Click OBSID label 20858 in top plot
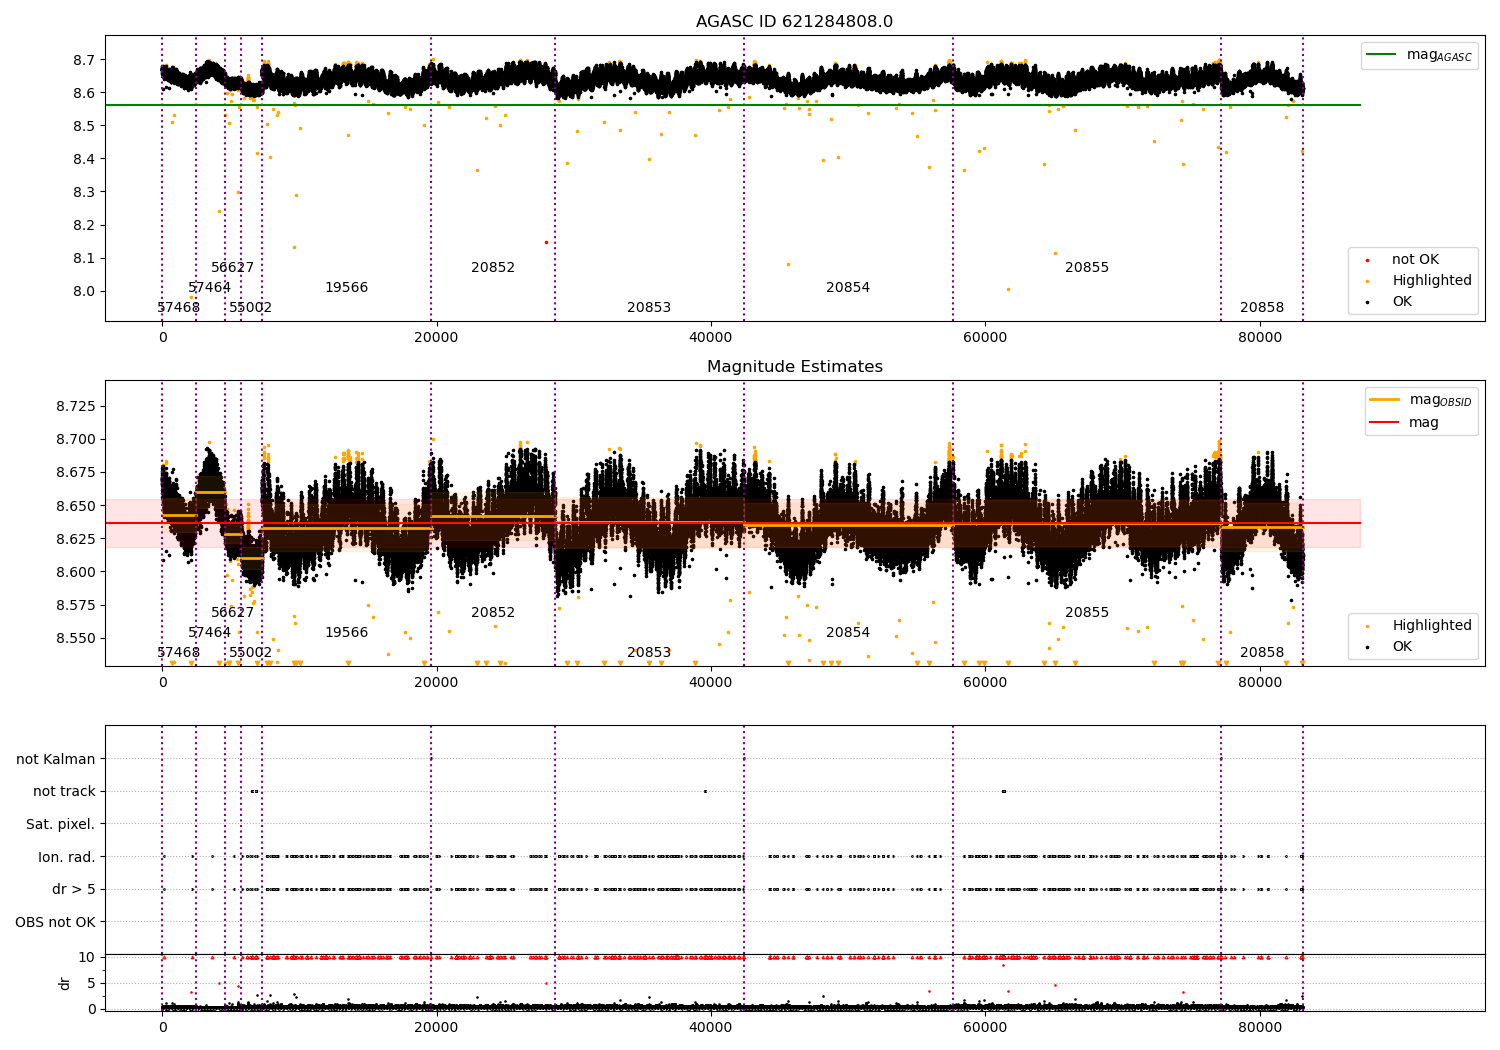The width and height of the screenshot is (1500, 1050). (x=1262, y=308)
